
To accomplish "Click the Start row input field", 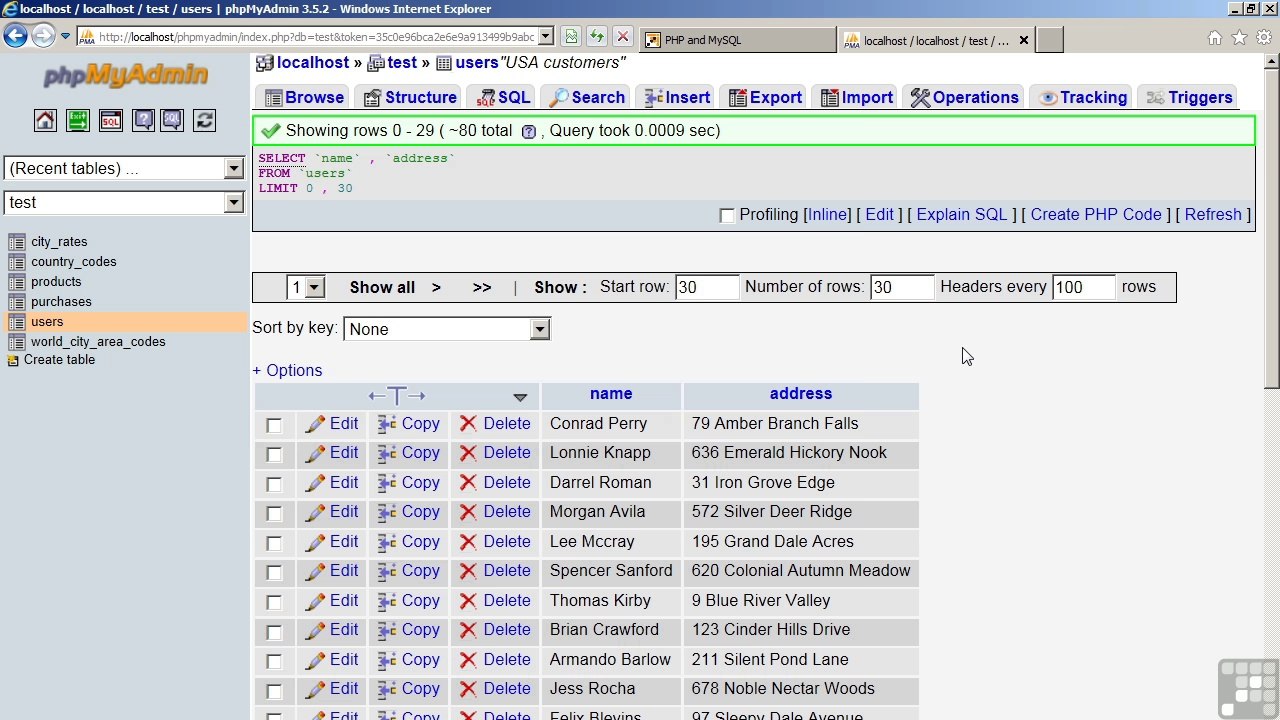I will click(707, 287).
